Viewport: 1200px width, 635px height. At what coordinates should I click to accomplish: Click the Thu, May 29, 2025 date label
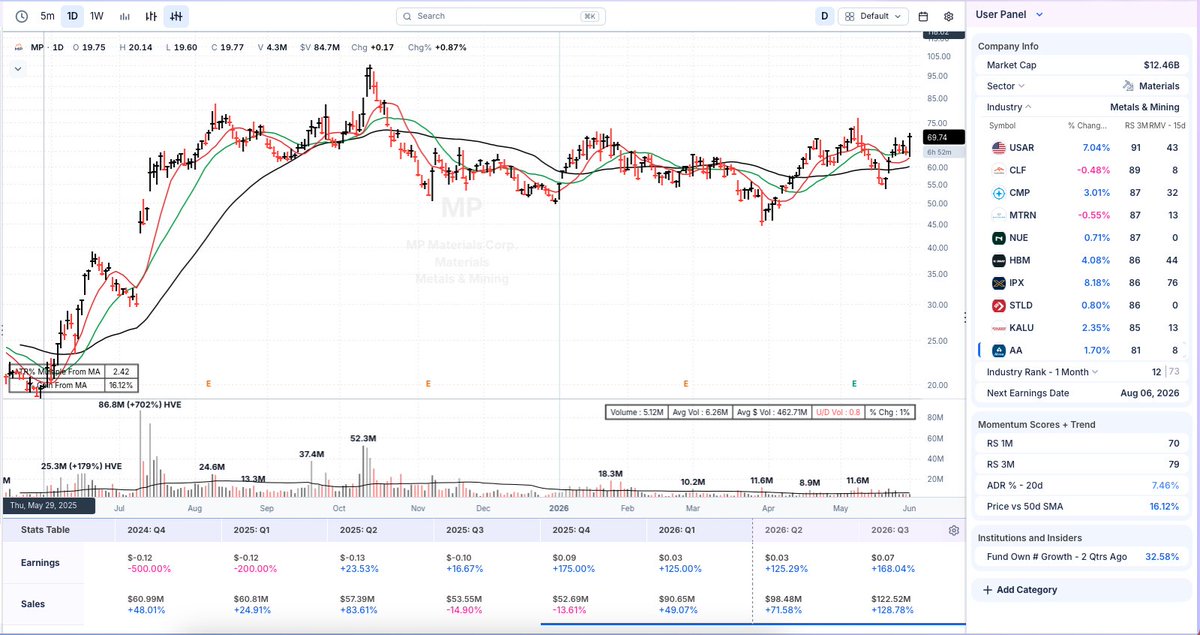coord(48,505)
